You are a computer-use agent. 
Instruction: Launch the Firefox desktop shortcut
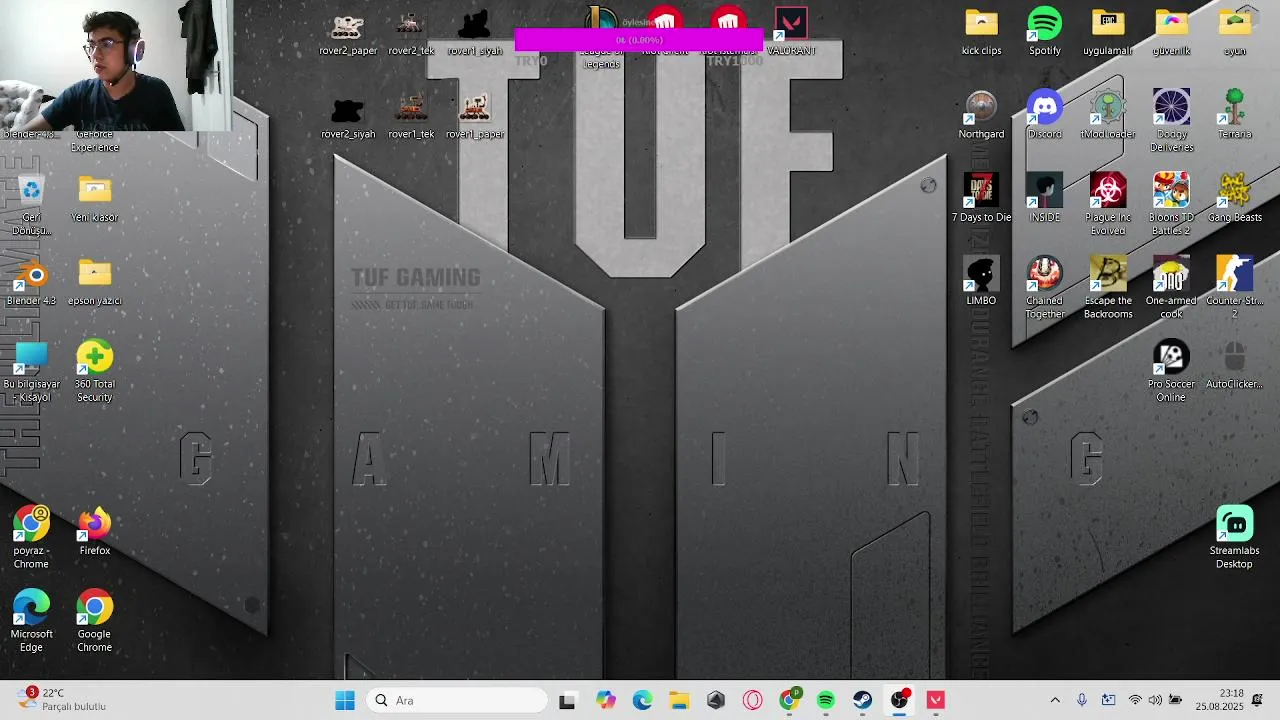click(x=95, y=532)
